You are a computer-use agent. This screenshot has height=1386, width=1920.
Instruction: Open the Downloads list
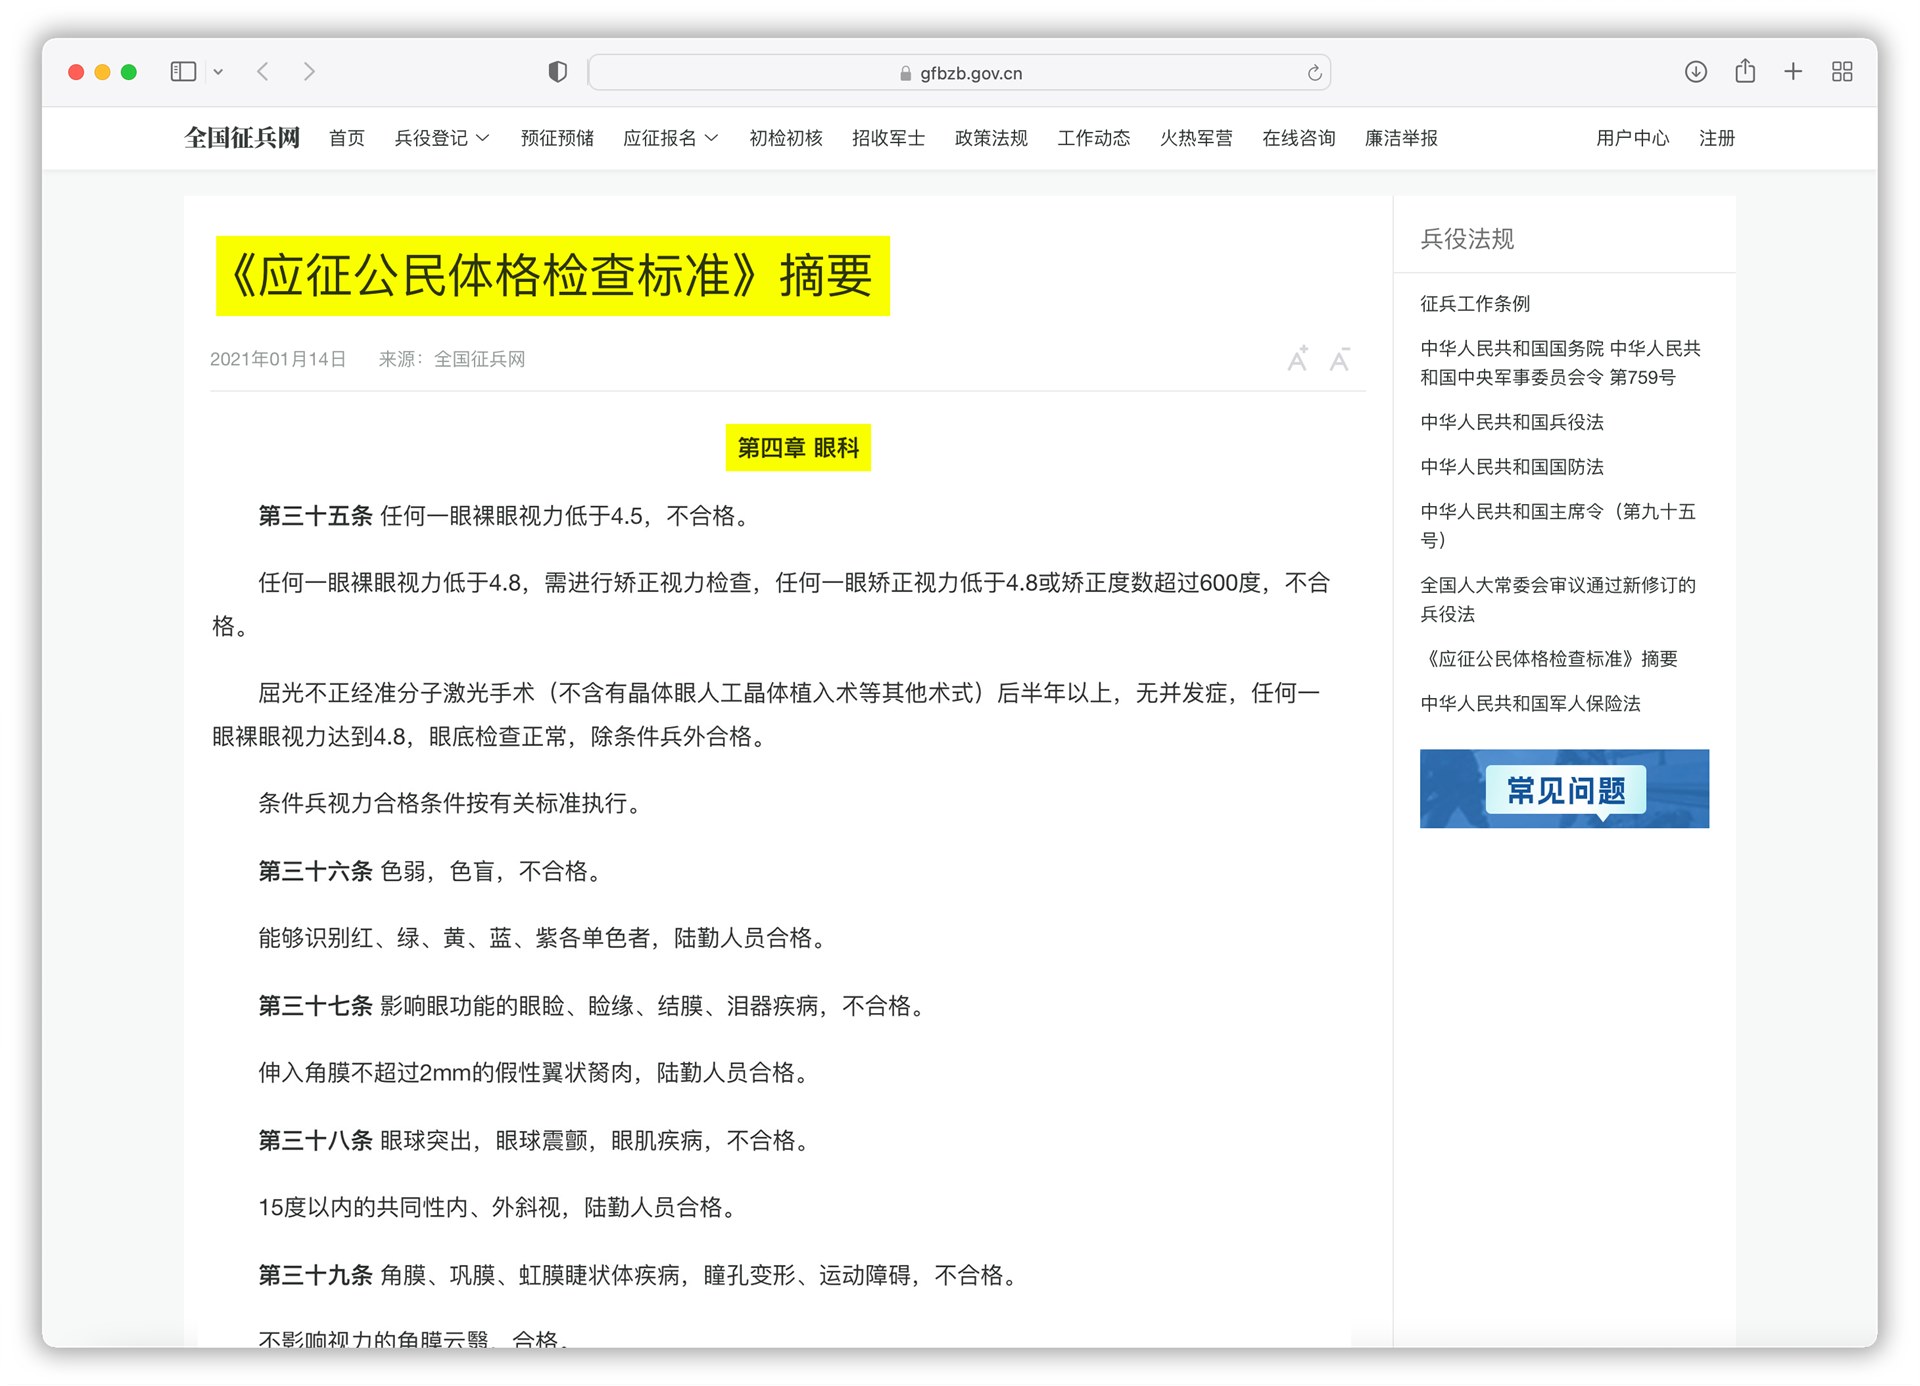(1694, 71)
